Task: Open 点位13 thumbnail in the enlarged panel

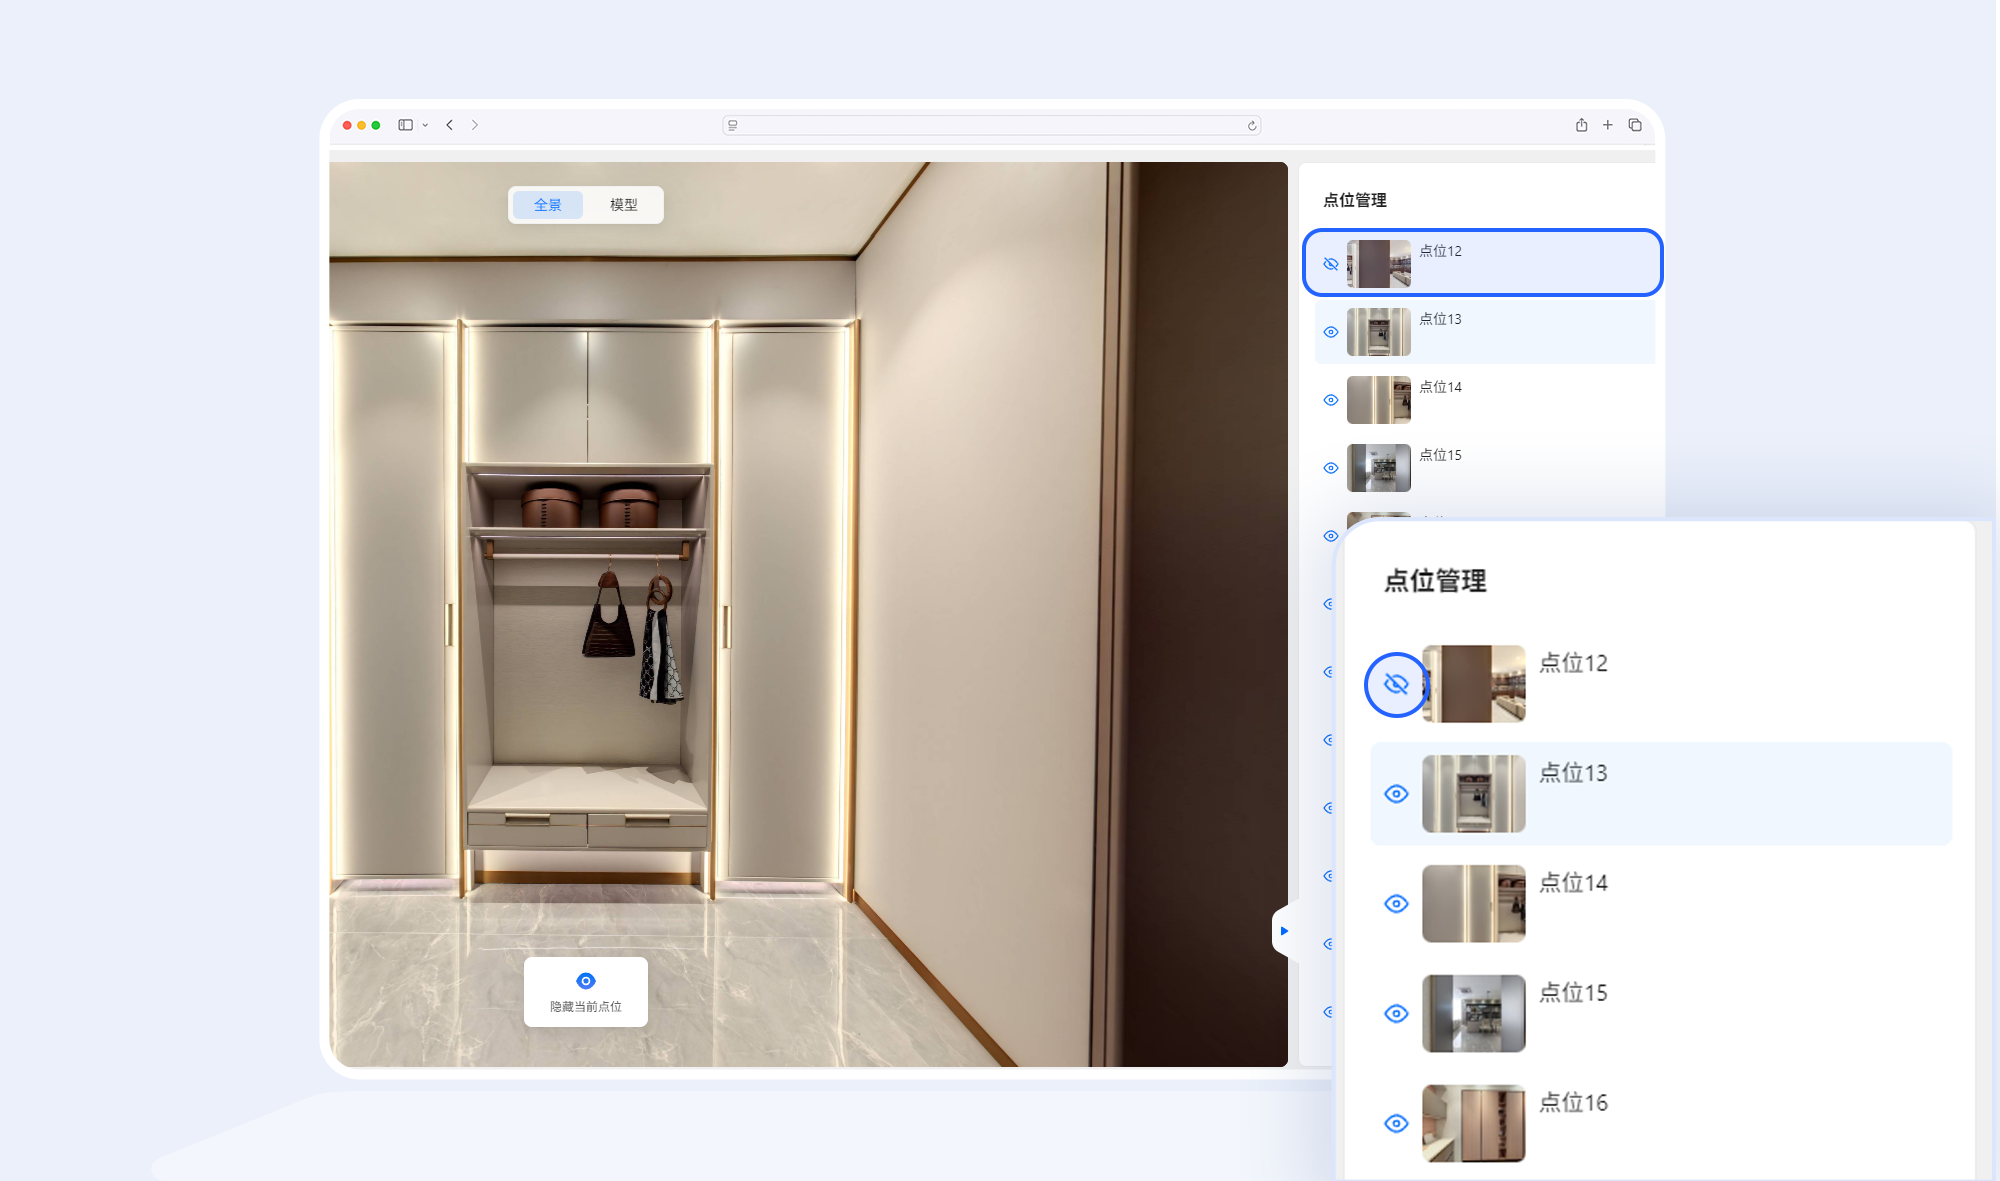Action: coord(1474,794)
